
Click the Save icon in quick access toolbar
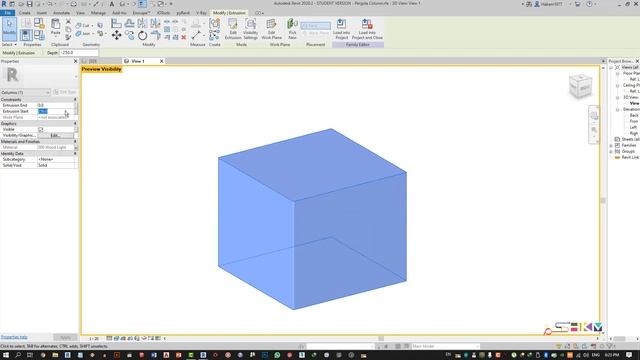coord(29,4)
